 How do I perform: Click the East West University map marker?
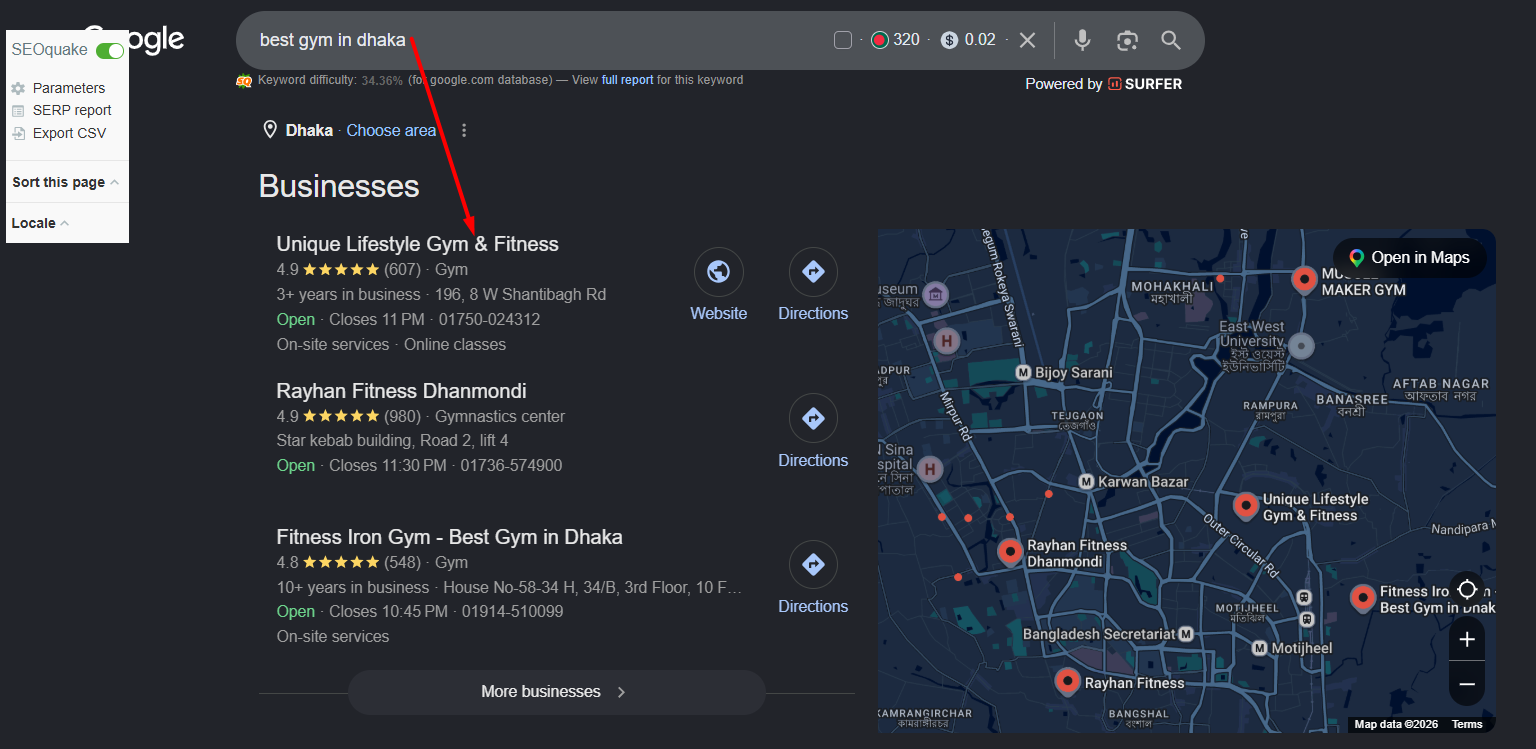pos(1301,346)
